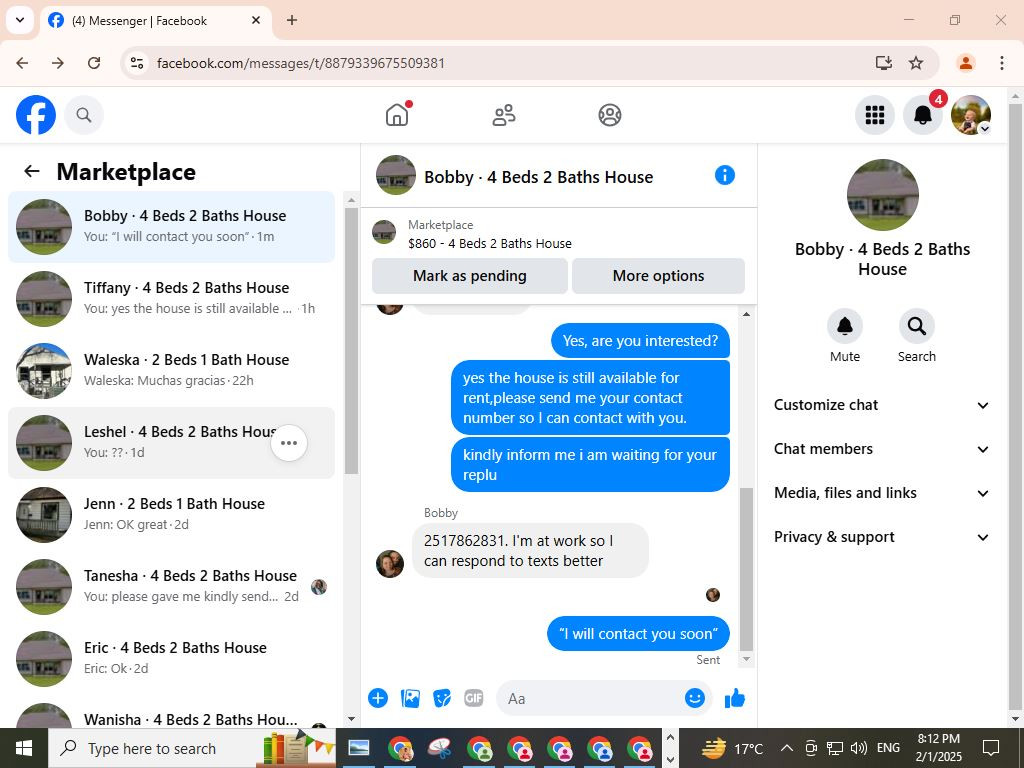
Task: Expand Privacy & support section
Action: [882, 537]
